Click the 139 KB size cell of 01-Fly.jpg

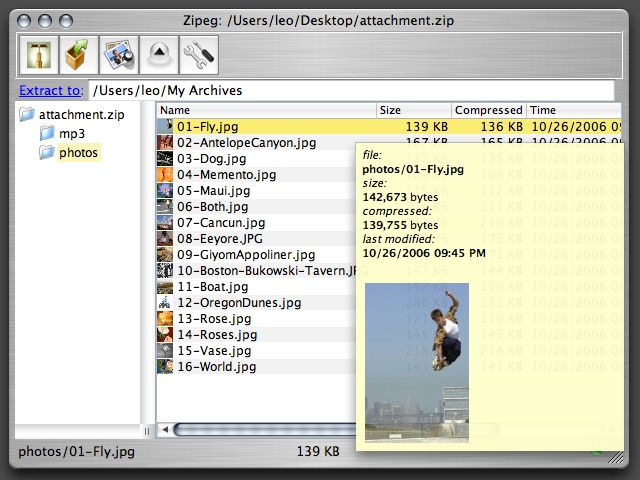point(427,127)
